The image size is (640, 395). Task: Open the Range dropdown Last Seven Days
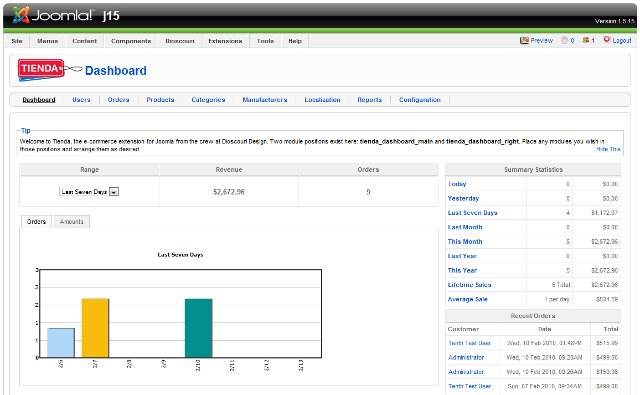tap(89, 191)
